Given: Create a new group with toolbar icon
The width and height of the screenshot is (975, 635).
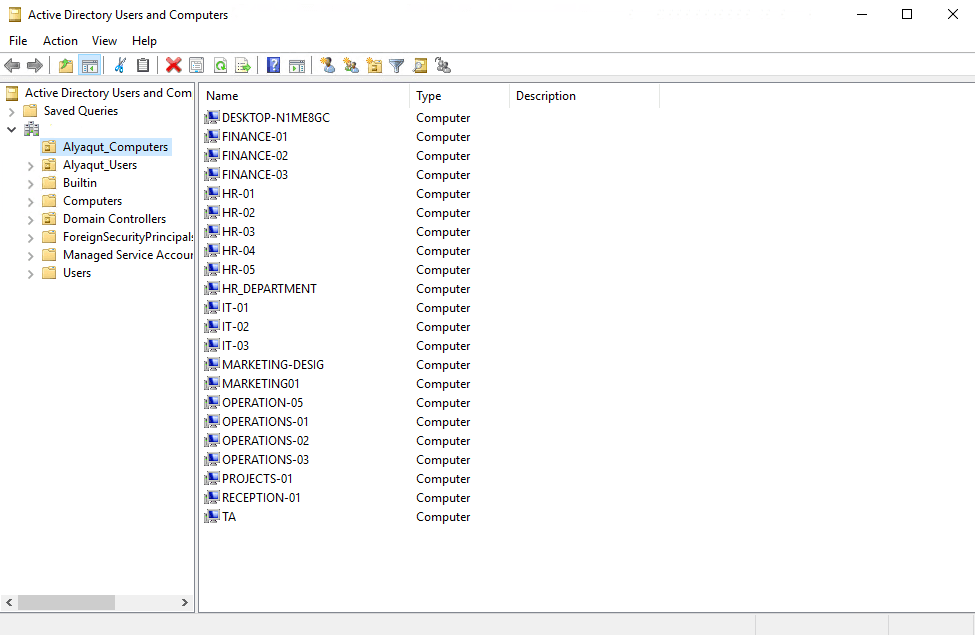Looking at the screenshot, I should point(351,65).
